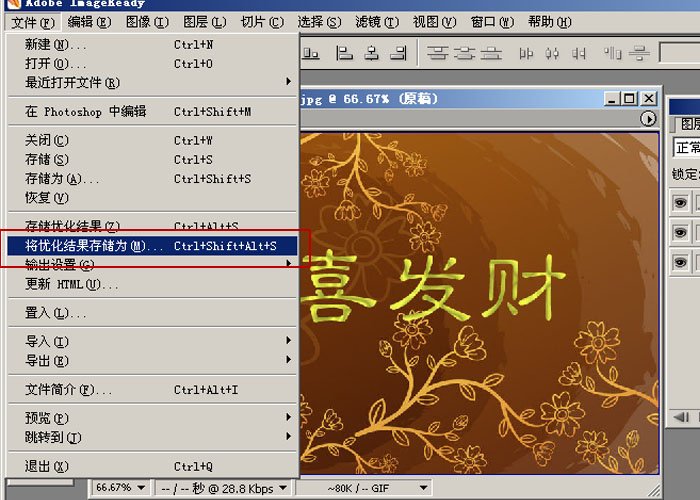The width and height of the screenshot is (700, 500).
Task: Choose 更新 HTML menu entry
Action: 153,284
